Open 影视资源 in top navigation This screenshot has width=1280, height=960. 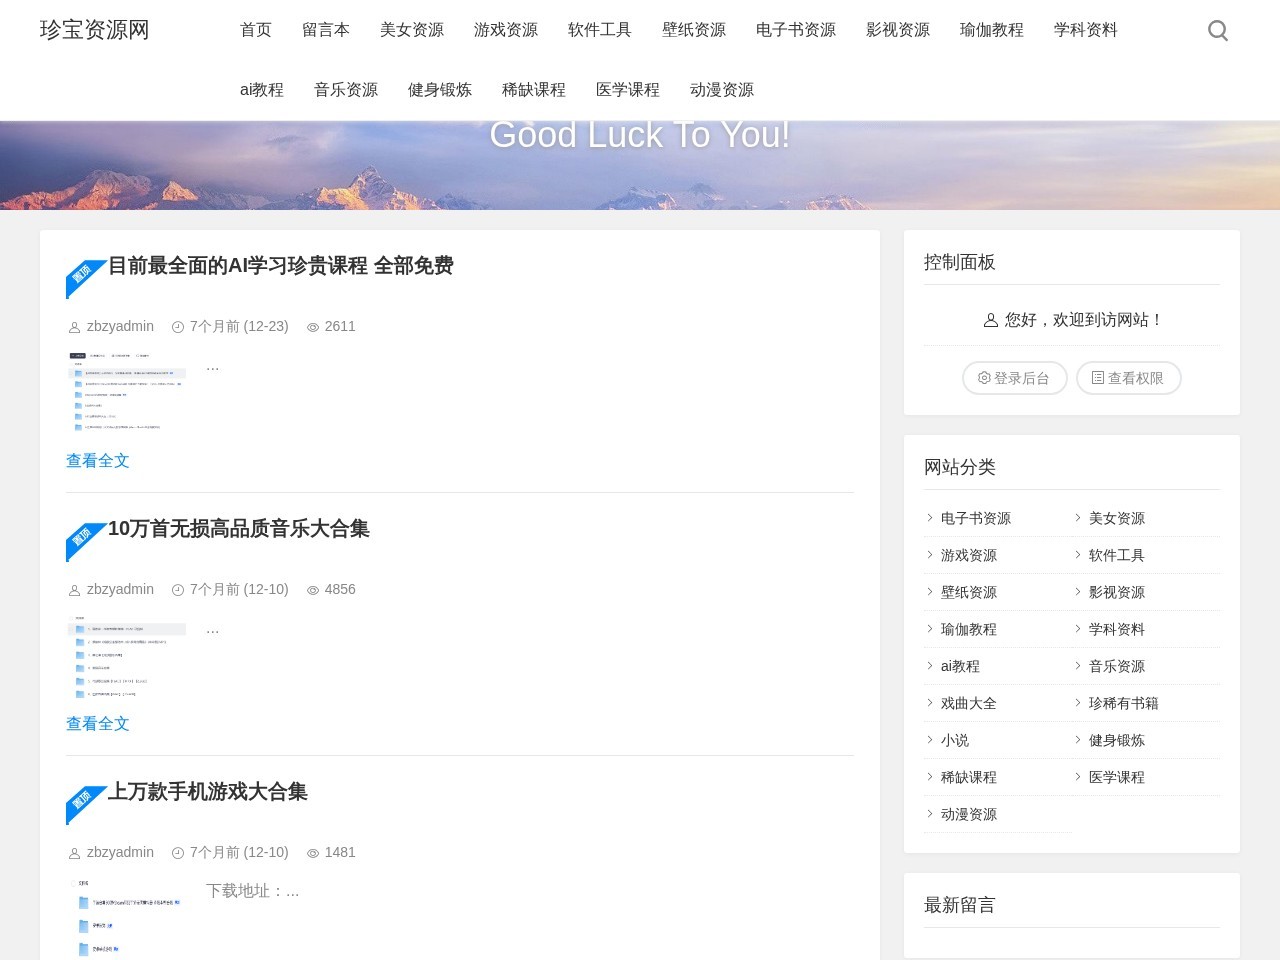coord(898,30)
